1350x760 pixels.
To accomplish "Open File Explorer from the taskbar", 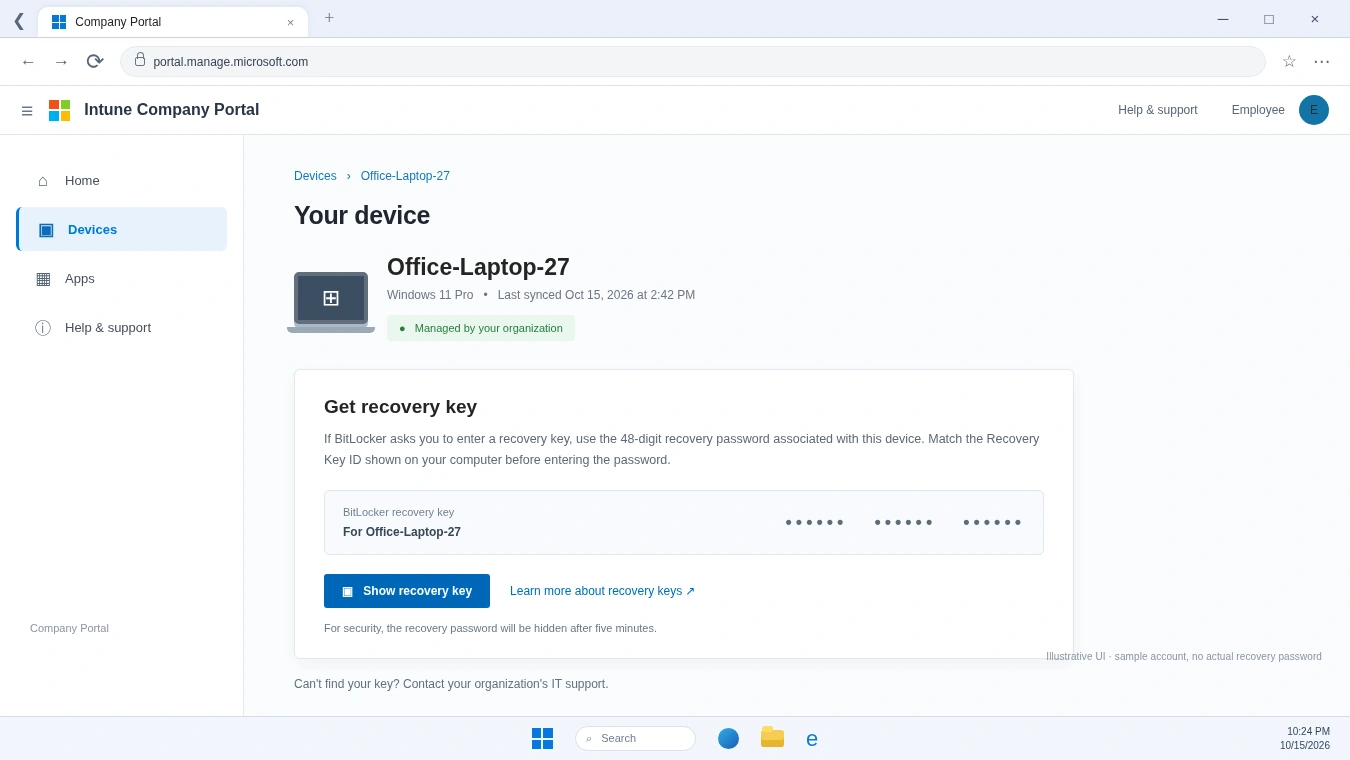I will (772, 738).
